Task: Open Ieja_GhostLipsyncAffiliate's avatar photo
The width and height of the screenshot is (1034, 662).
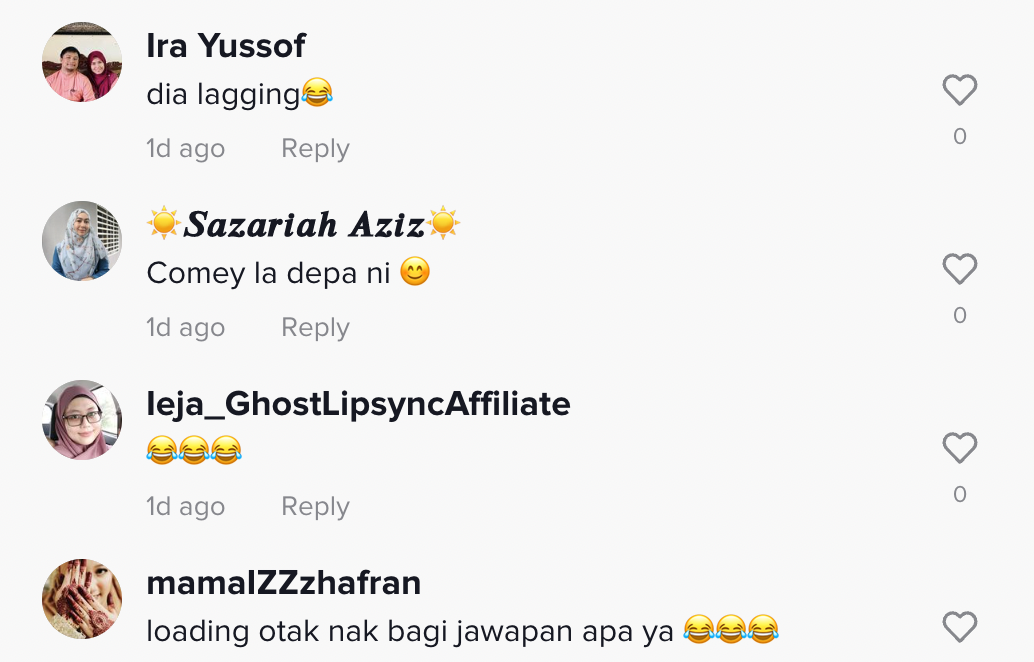Action: click(82, 420)
